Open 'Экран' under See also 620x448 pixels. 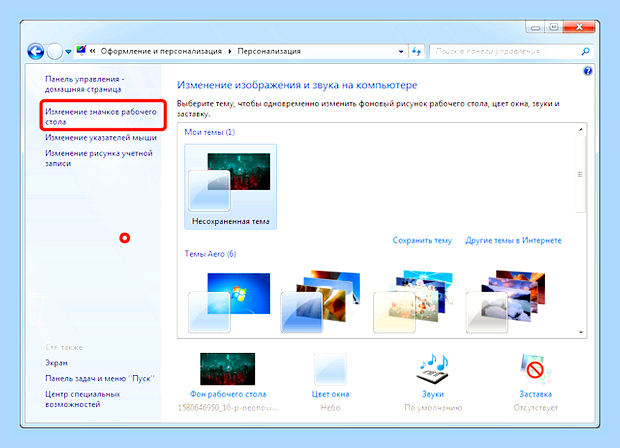[x=57, y=363]
